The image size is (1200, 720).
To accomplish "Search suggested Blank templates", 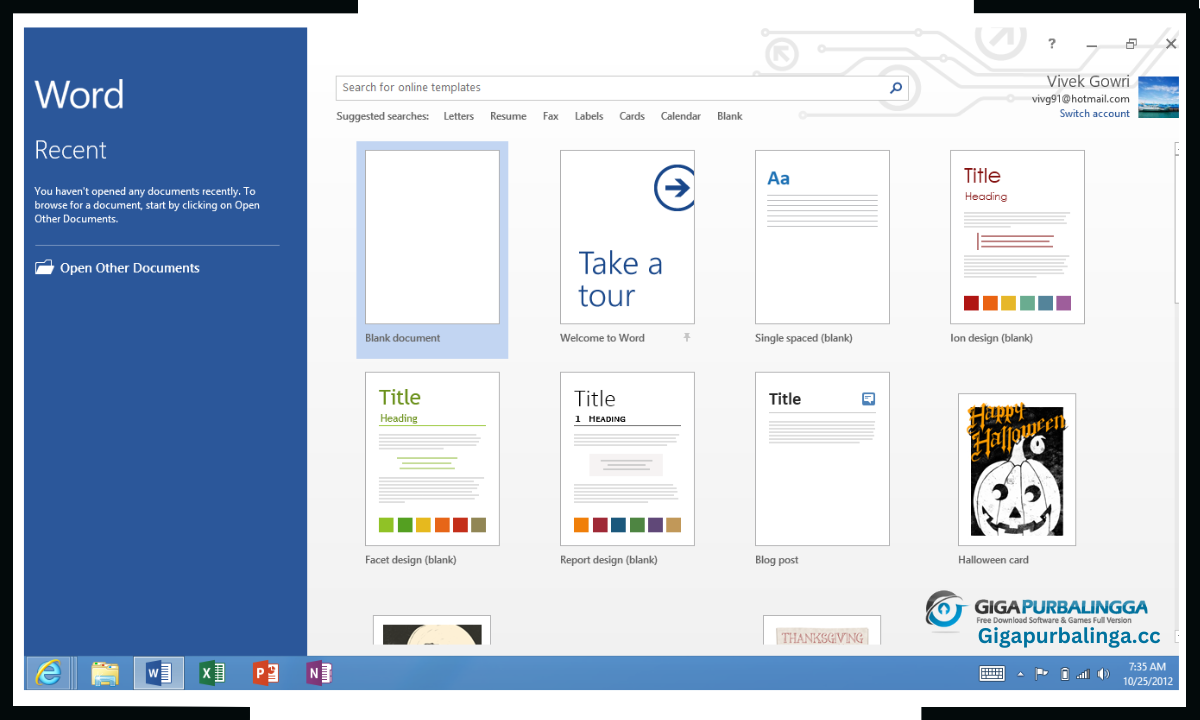I will (730, 116).
